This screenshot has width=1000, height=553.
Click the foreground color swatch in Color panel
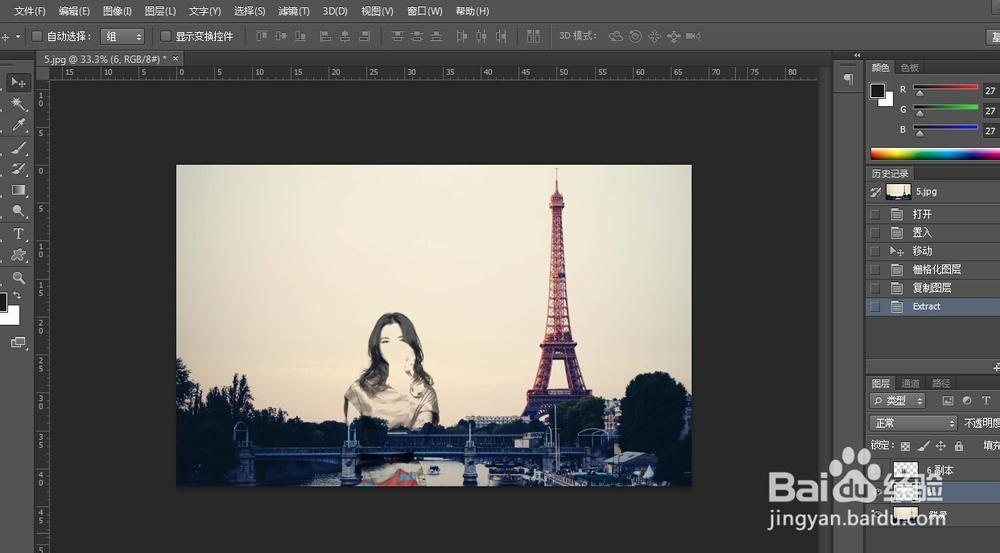click(x=877, y=91)
